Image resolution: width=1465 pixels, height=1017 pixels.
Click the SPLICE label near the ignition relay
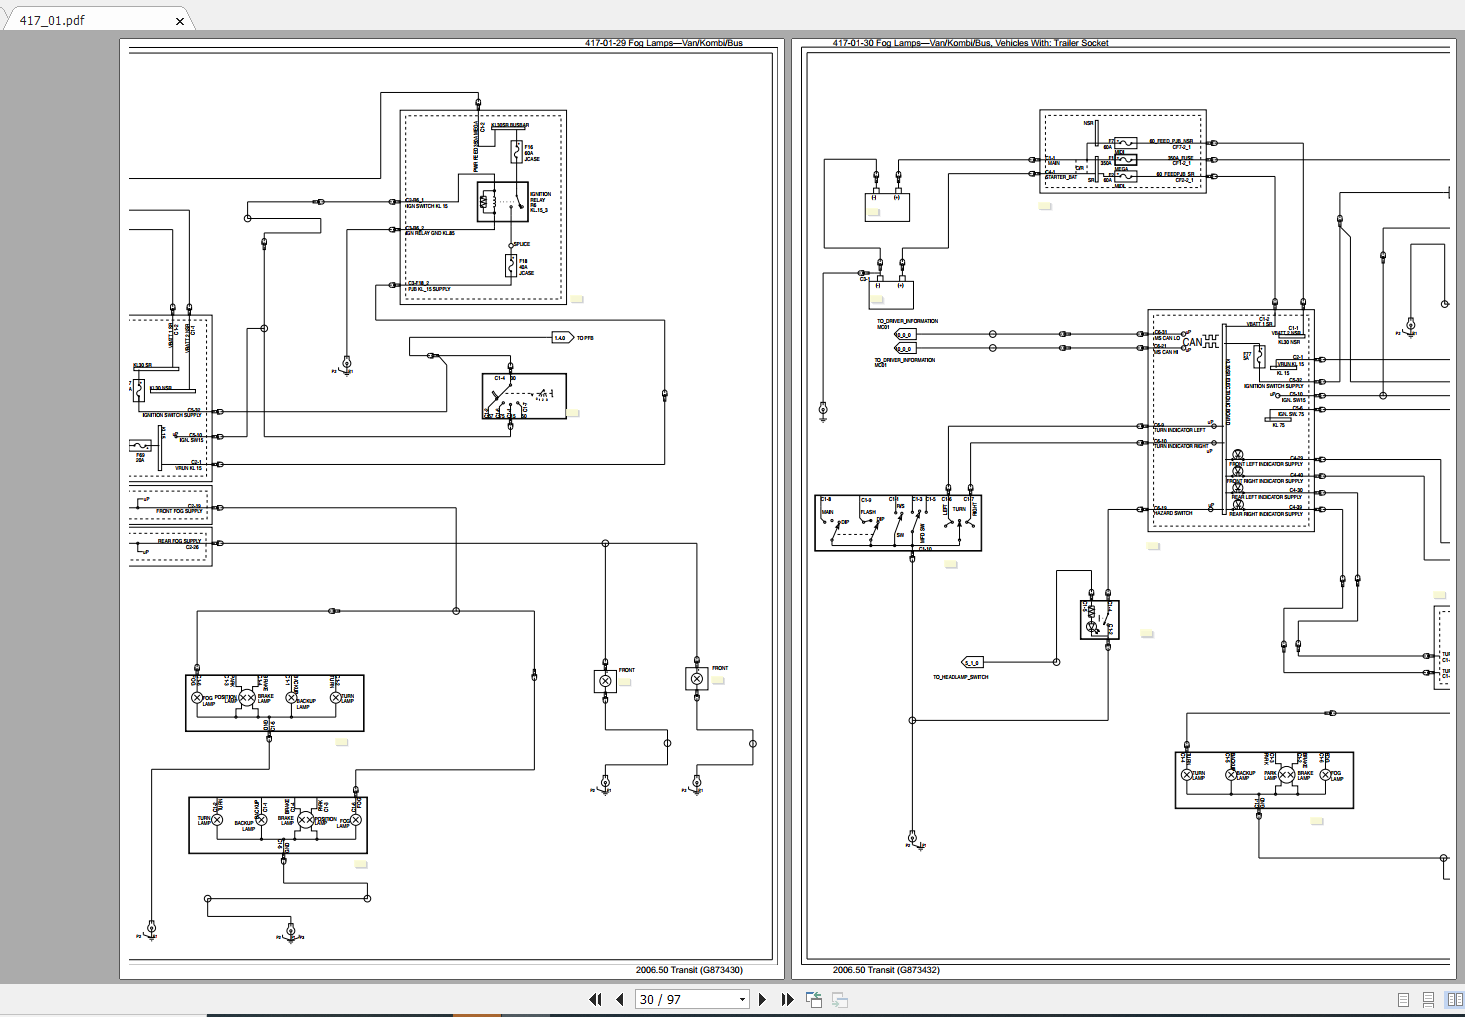(x=522, y=244)
